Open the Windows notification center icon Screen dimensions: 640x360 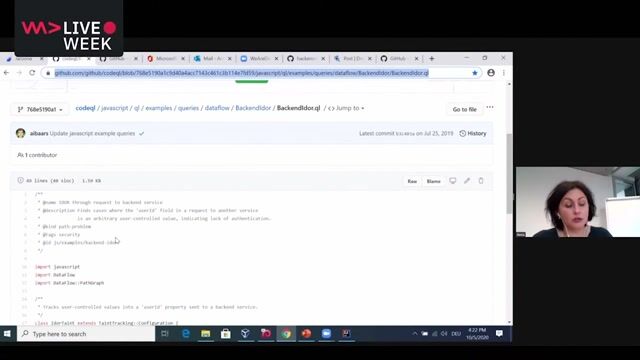click(499, 333)
